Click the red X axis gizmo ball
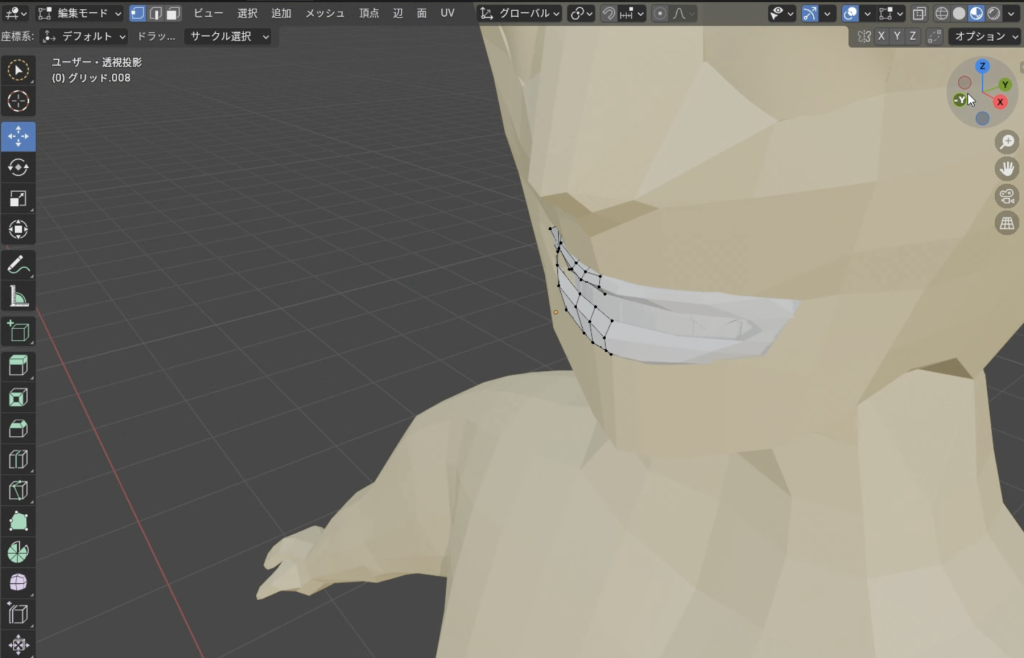 coord(1000,102)
